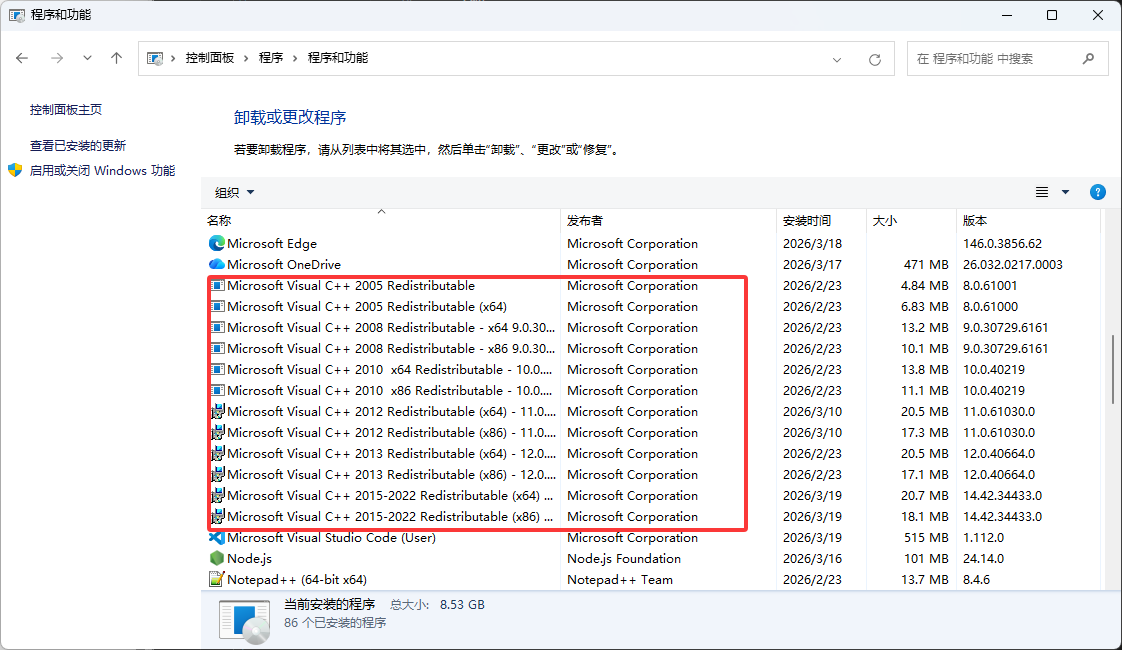Click 启用或关闭 Windows 功能 link
This screenshot has width=1122, height=650.
102,171
